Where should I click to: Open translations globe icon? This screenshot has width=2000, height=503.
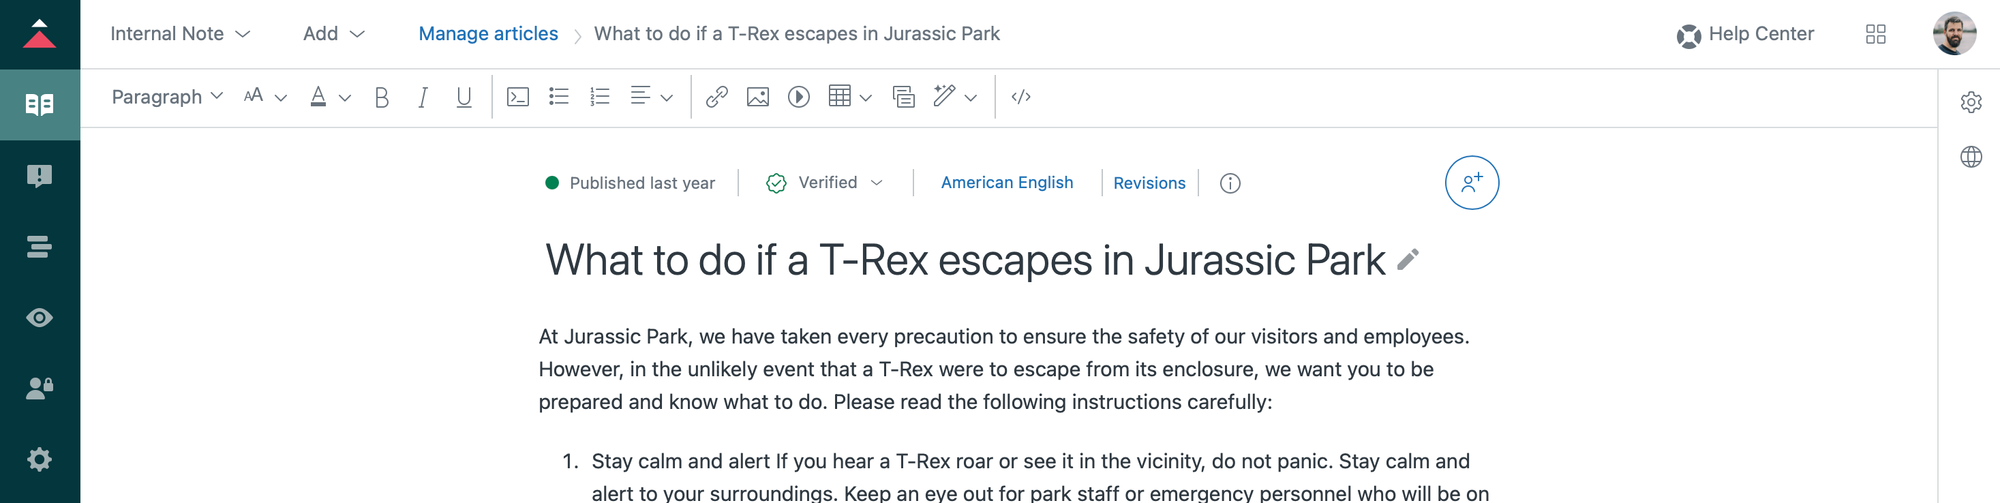pos(1971,157)
